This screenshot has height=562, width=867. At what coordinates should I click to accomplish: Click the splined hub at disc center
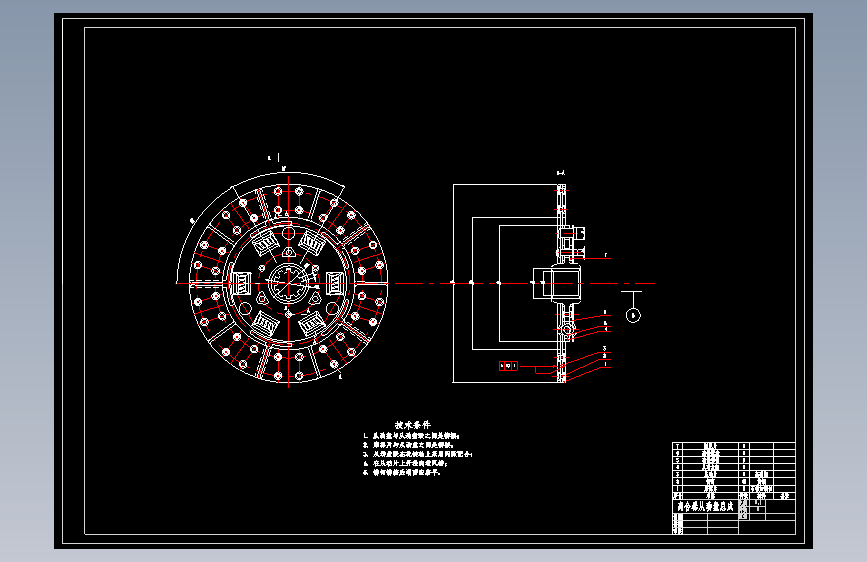coord(288,283)
